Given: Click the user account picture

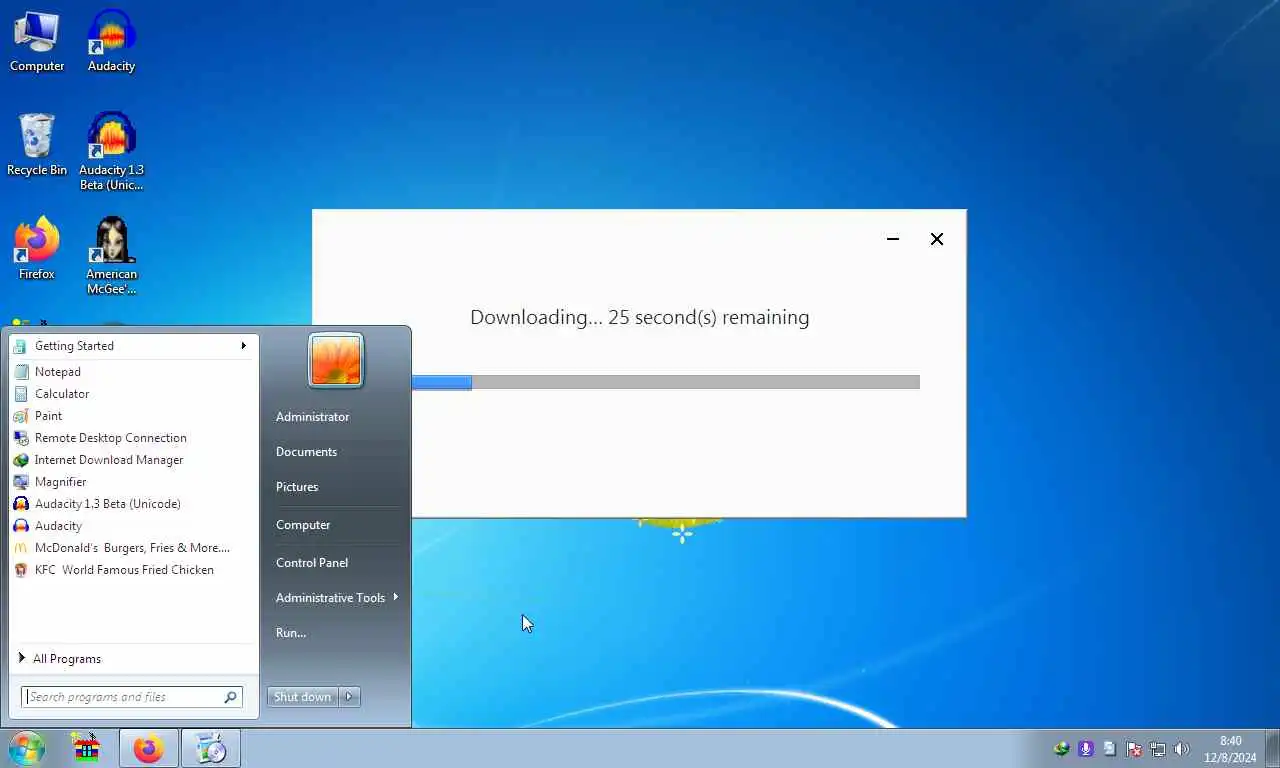Looking at the screenshot, I should tap(336, 360).
